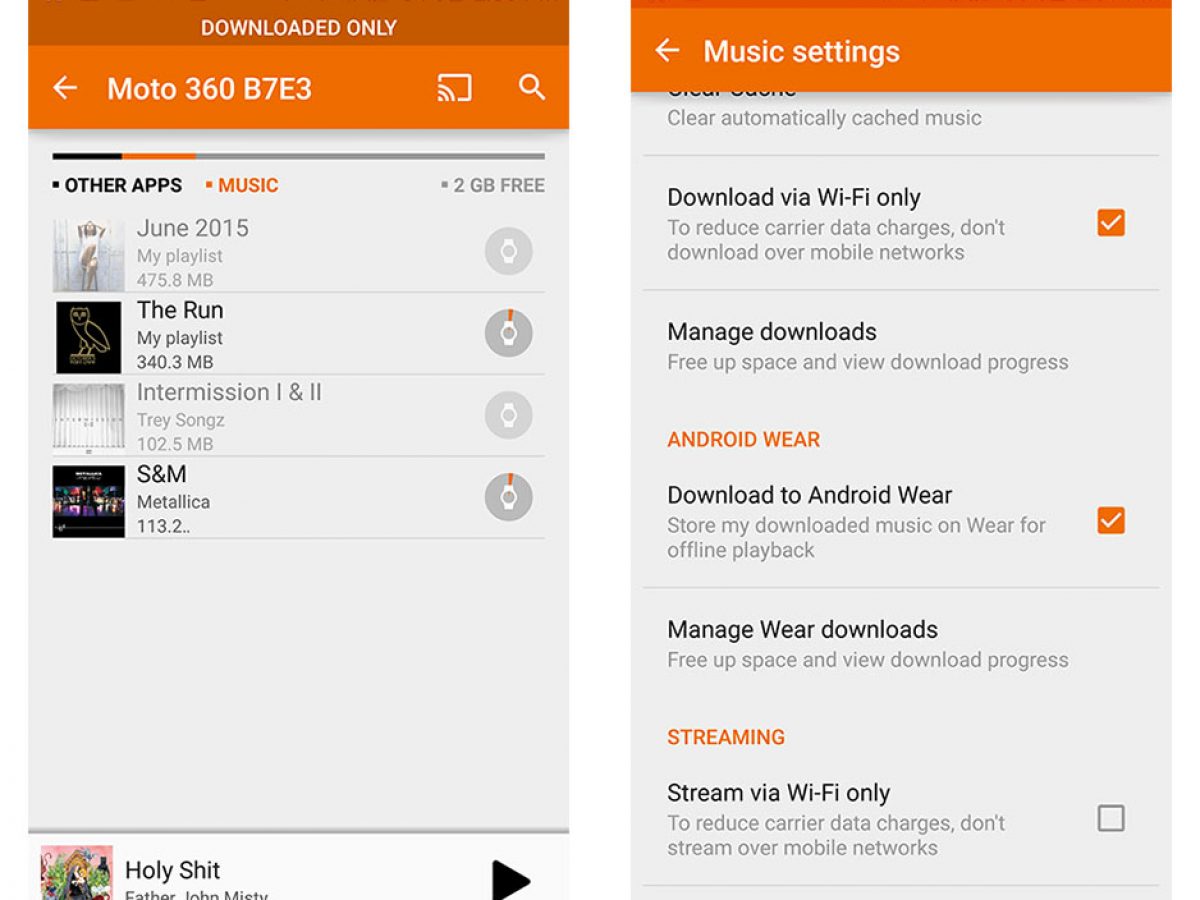Tap 340.3 MB size text

(175, 362)
